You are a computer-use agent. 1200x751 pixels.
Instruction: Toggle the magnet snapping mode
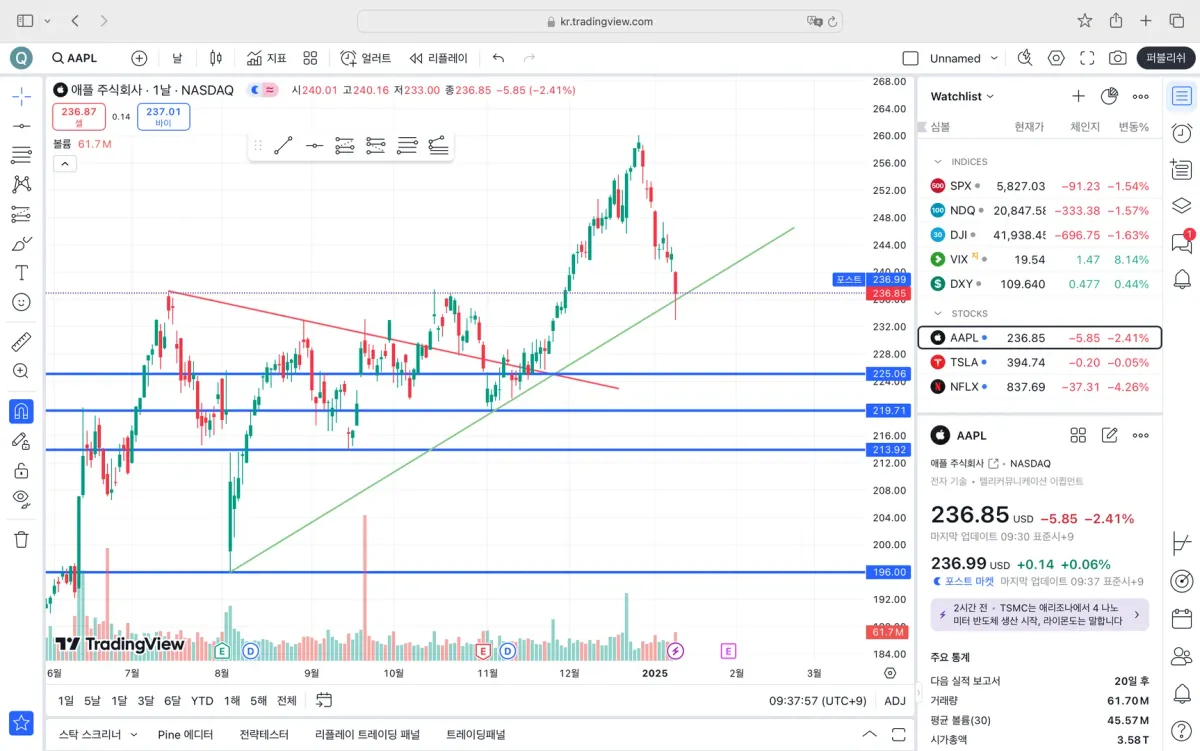pyautogui.click(x=21, y=411)
